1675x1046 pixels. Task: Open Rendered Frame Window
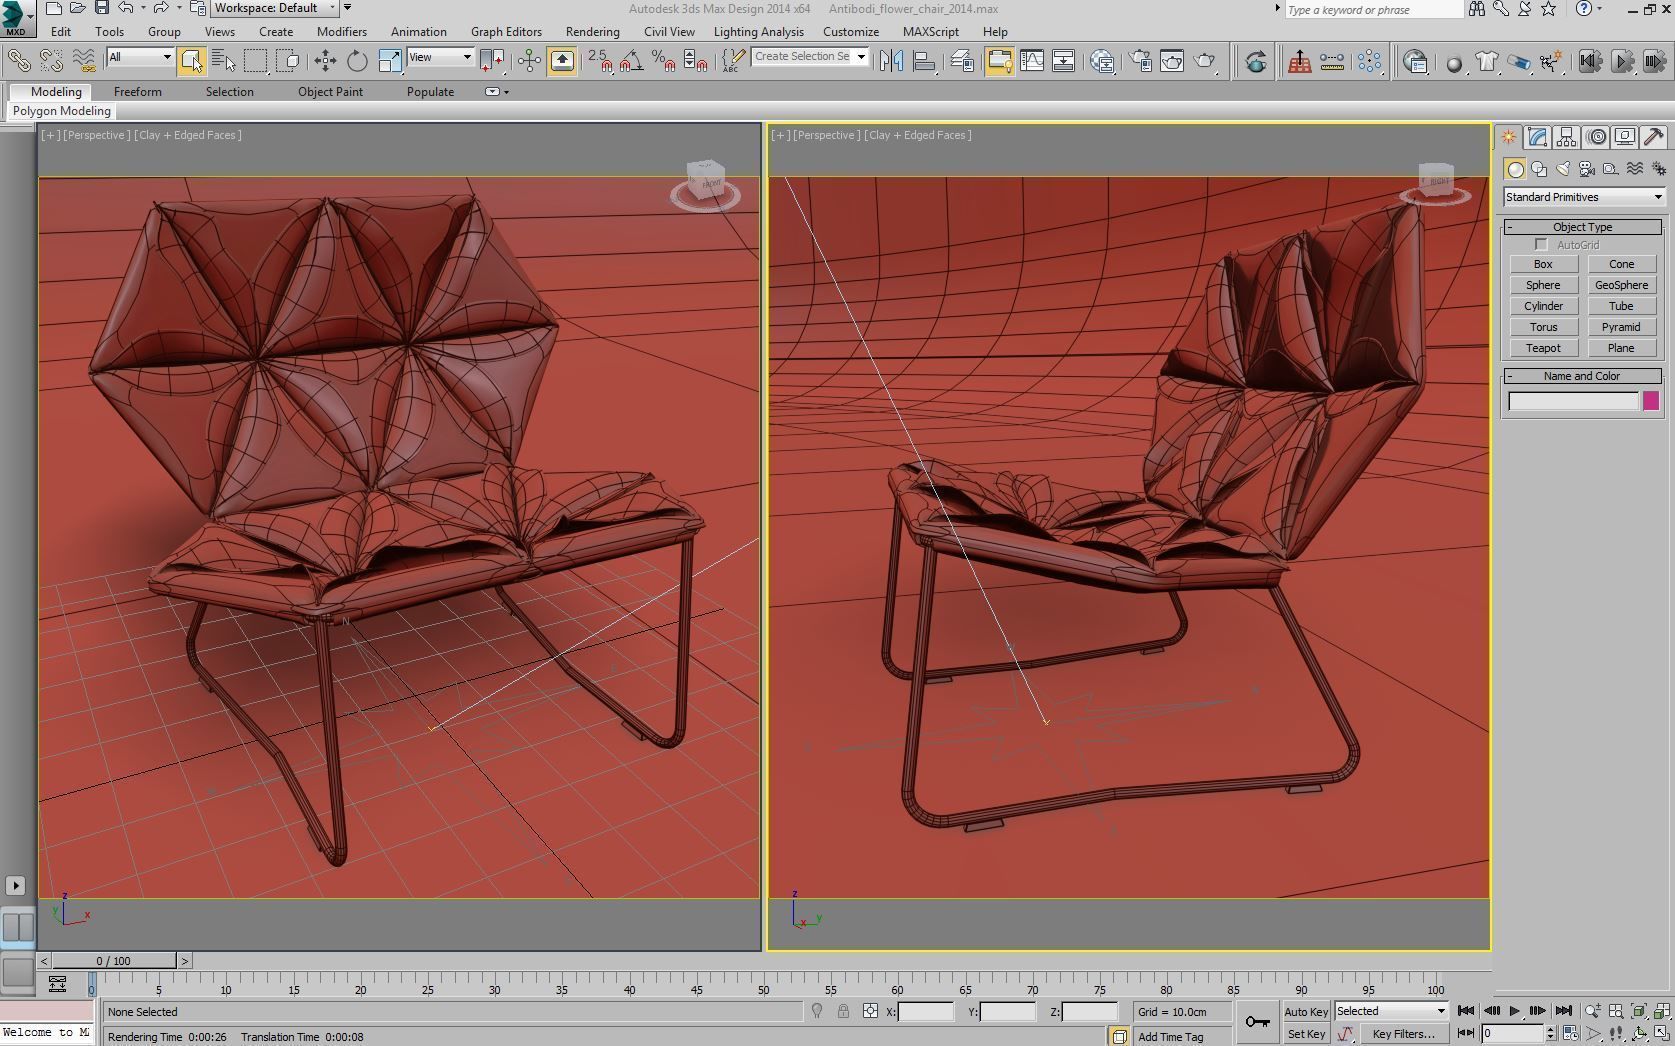pos(1172,61)
